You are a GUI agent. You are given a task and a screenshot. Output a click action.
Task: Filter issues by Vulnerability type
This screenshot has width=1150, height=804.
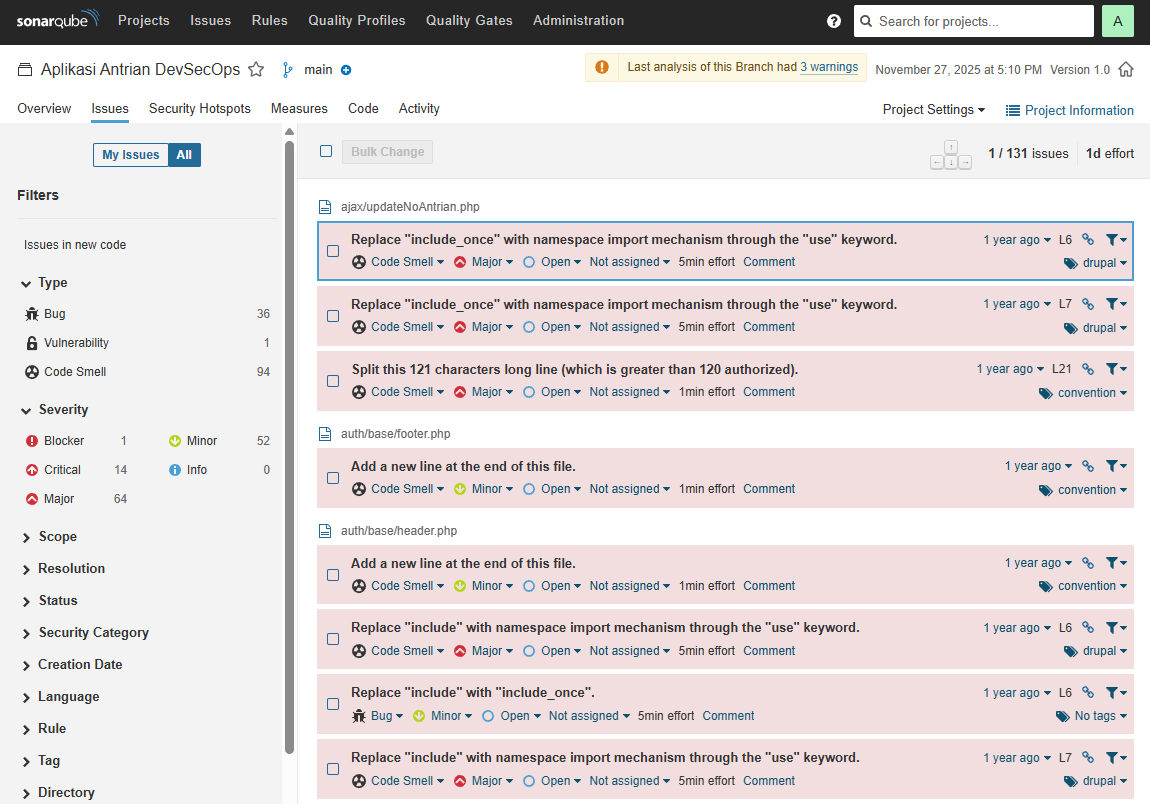point(76,343)
